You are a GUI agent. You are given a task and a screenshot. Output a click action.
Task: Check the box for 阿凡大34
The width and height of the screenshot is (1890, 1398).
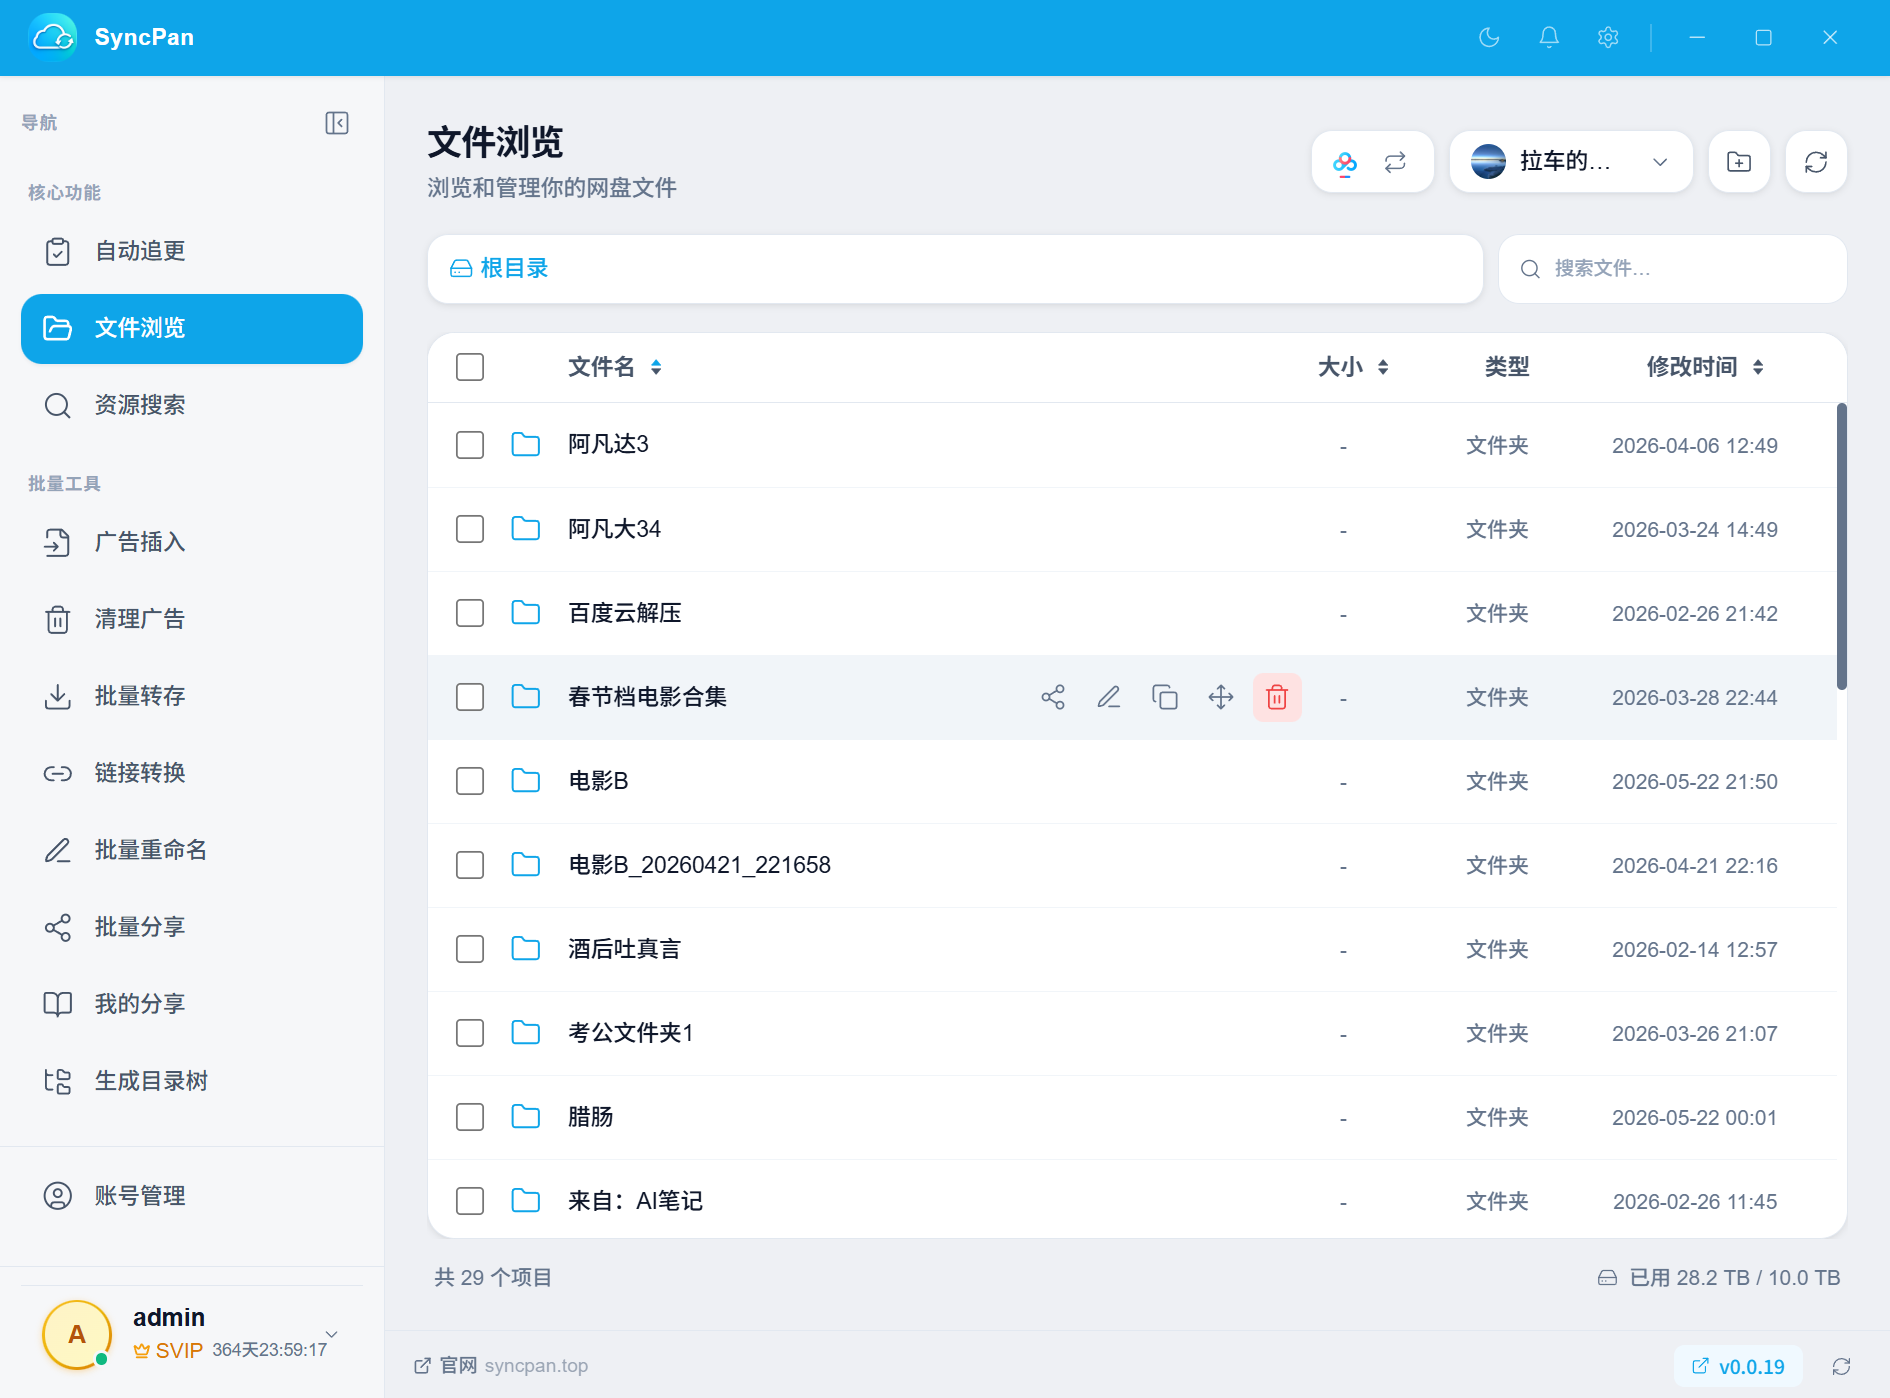point(470,529)
